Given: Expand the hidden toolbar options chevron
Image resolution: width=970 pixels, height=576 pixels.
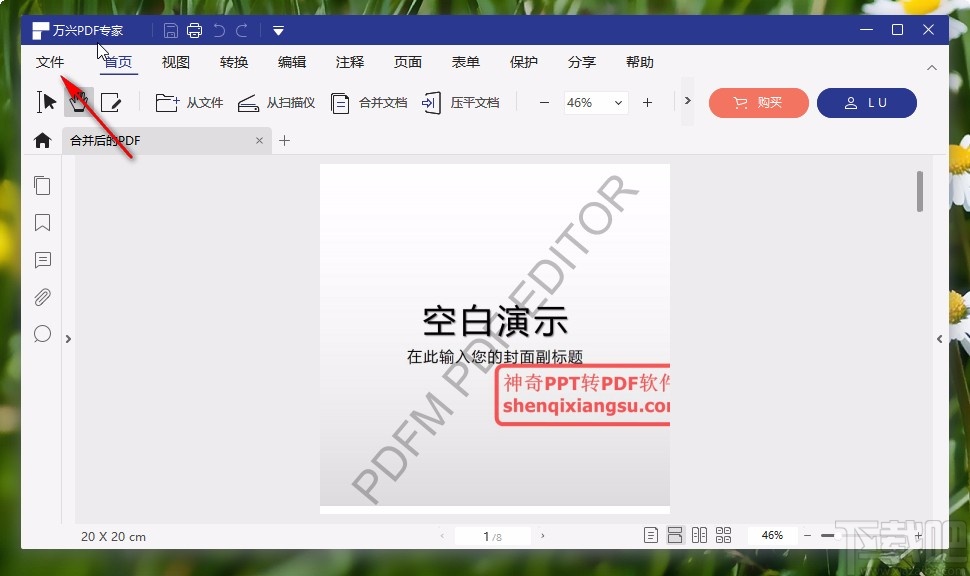Looking at the screenshot, I should pyautogui.click(x=687, y=101).
